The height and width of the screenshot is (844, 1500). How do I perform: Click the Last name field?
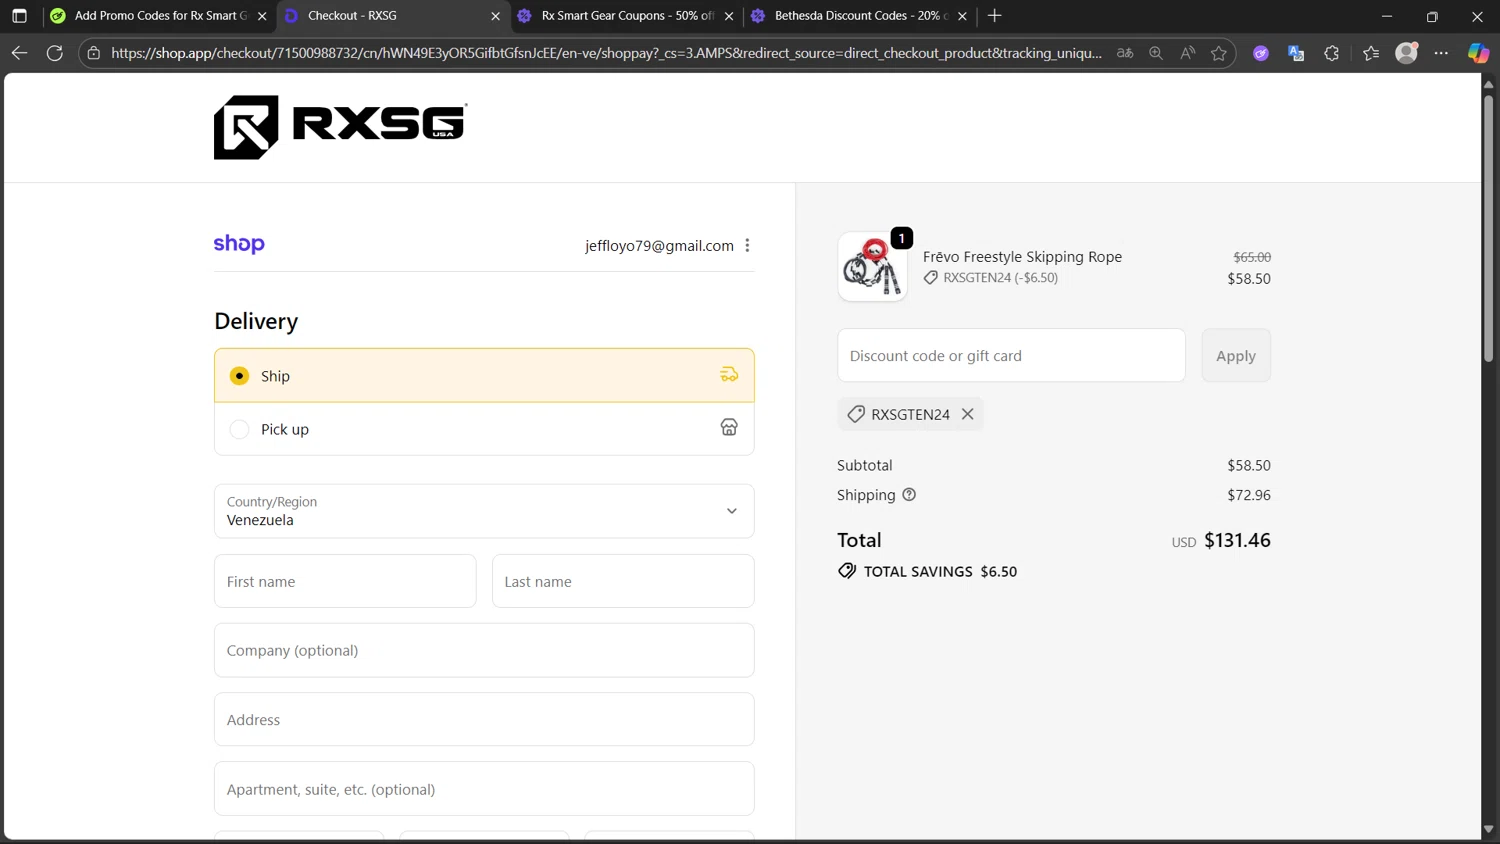pos(623,581)
